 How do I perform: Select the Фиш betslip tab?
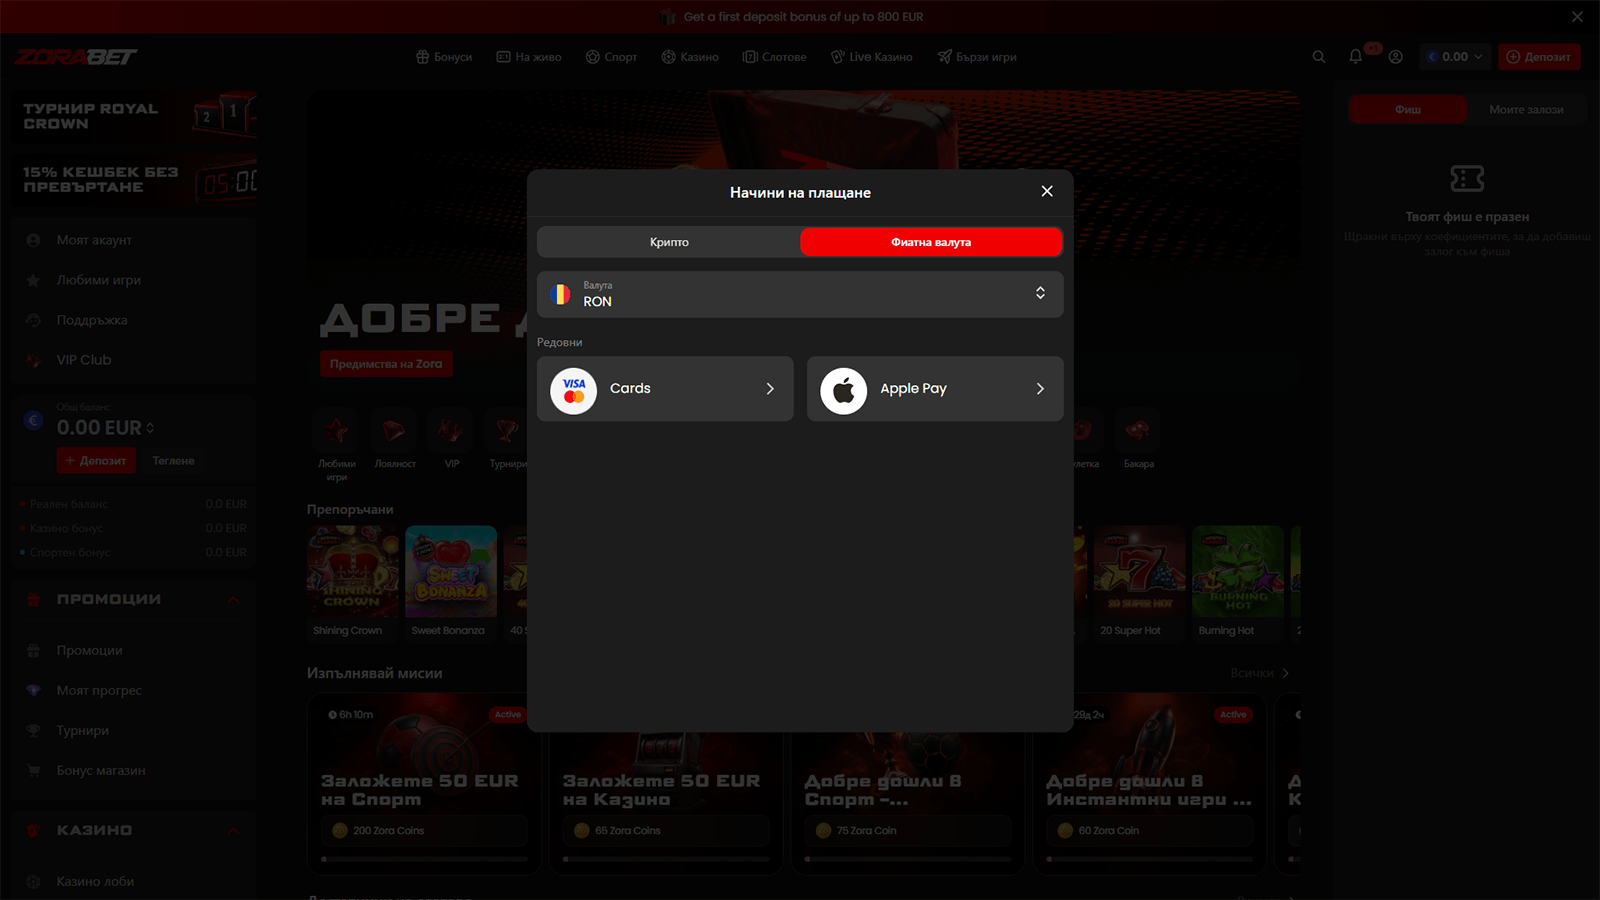(1408, 110)
